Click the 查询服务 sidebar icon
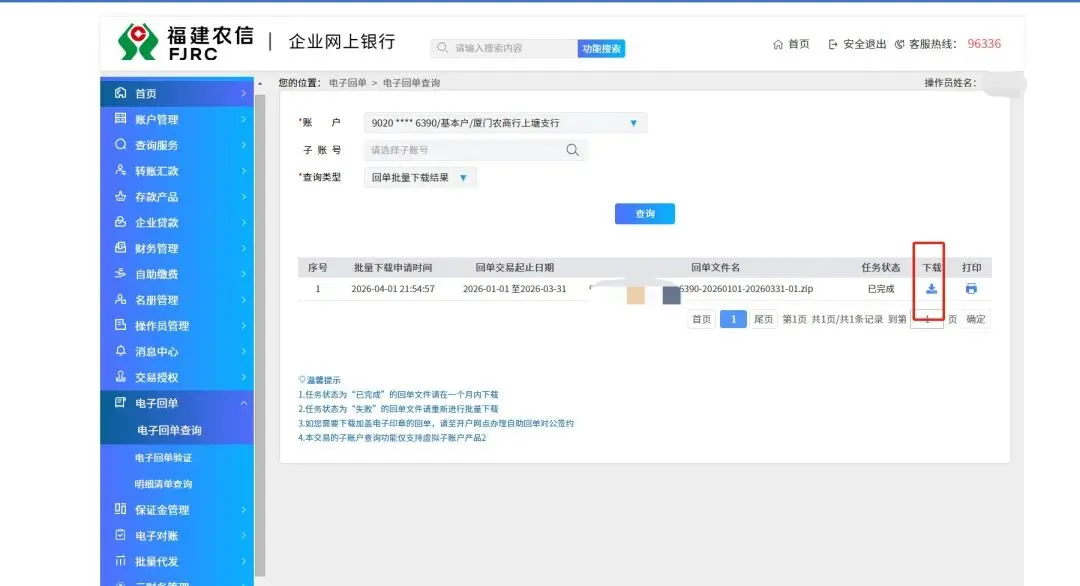 click(x=121, y=145)
